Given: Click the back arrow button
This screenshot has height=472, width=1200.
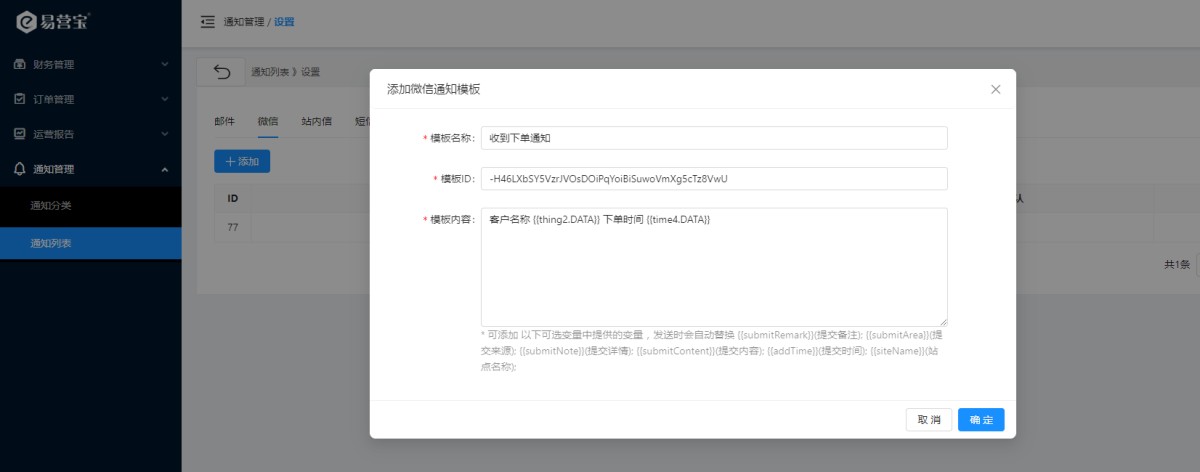Looking at the screenshot, I should 221,72.
